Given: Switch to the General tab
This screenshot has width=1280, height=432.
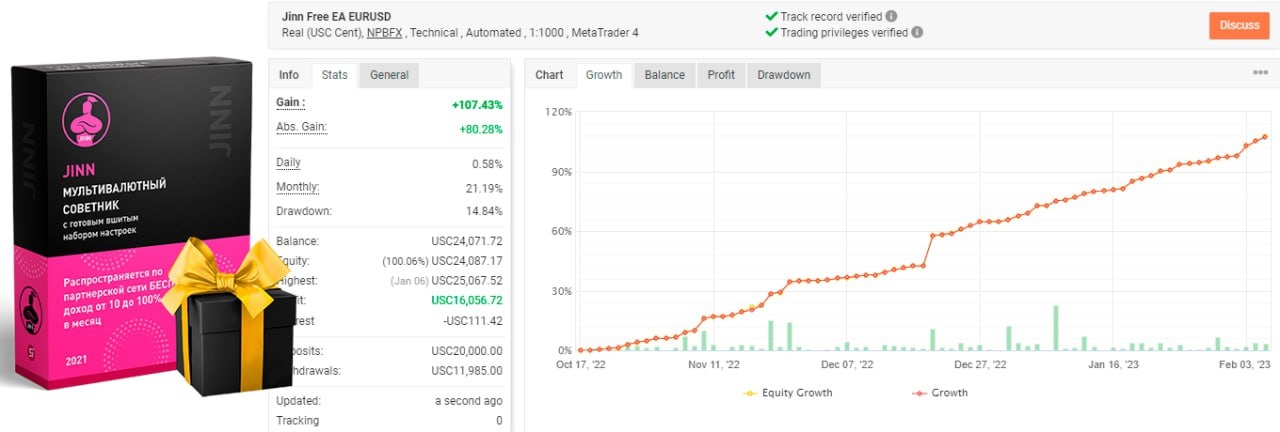Looking at the screenshot, I should click(389, 75).
